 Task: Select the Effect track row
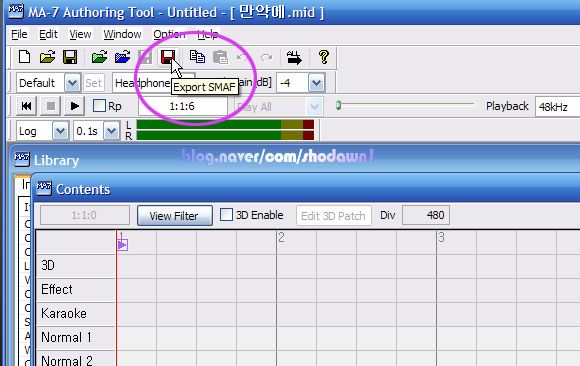coord(76,290)
